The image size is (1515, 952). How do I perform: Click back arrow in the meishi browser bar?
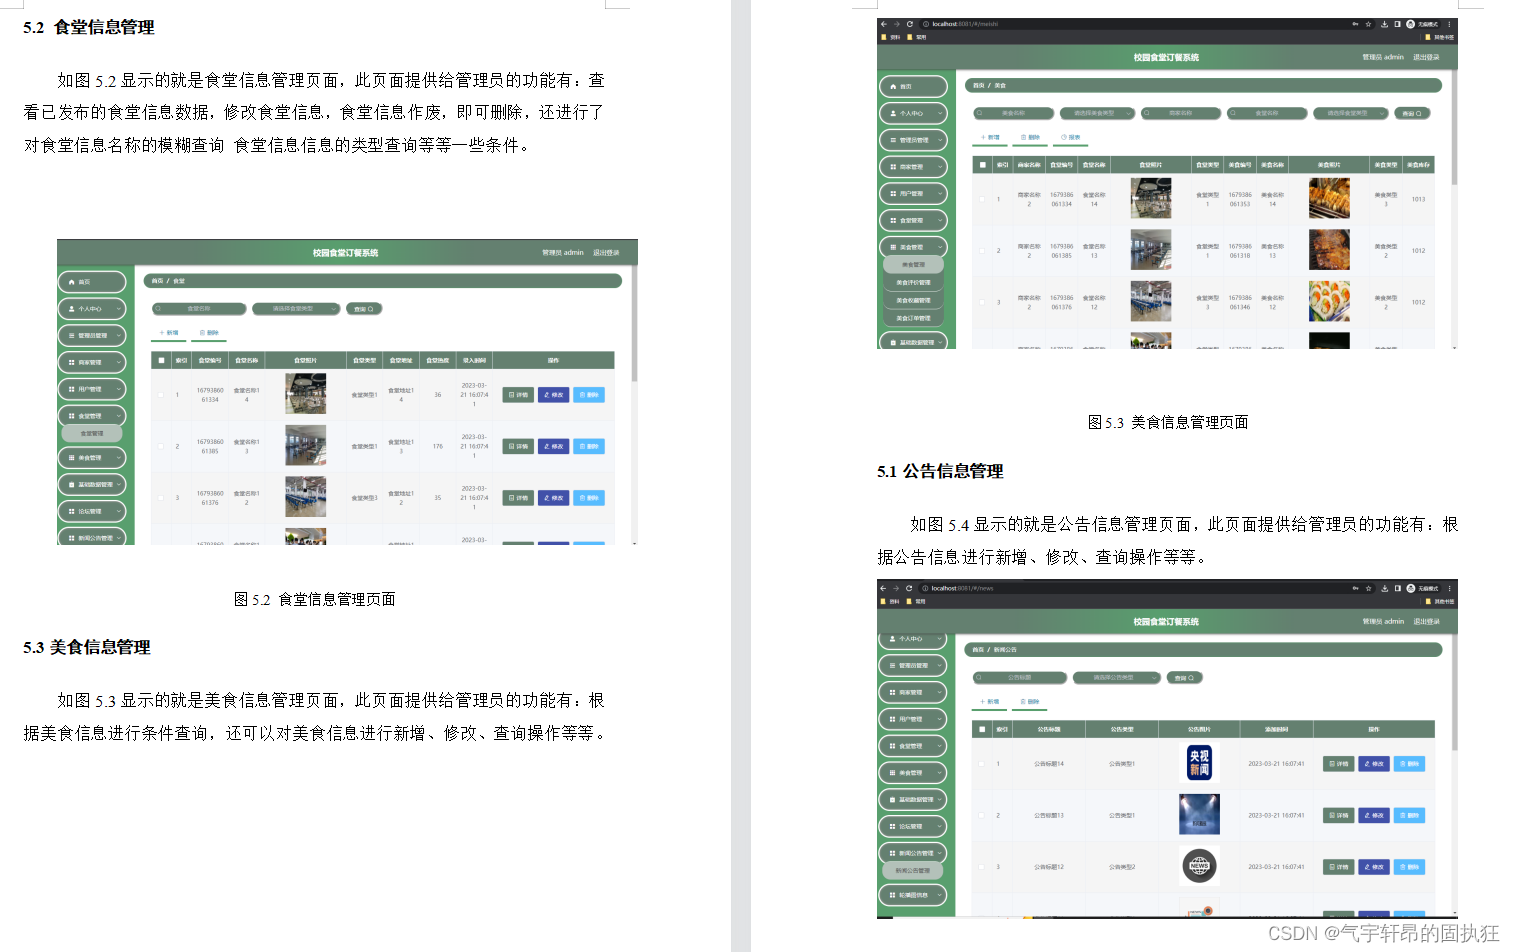pyautogui.click(x=884, y=24)
